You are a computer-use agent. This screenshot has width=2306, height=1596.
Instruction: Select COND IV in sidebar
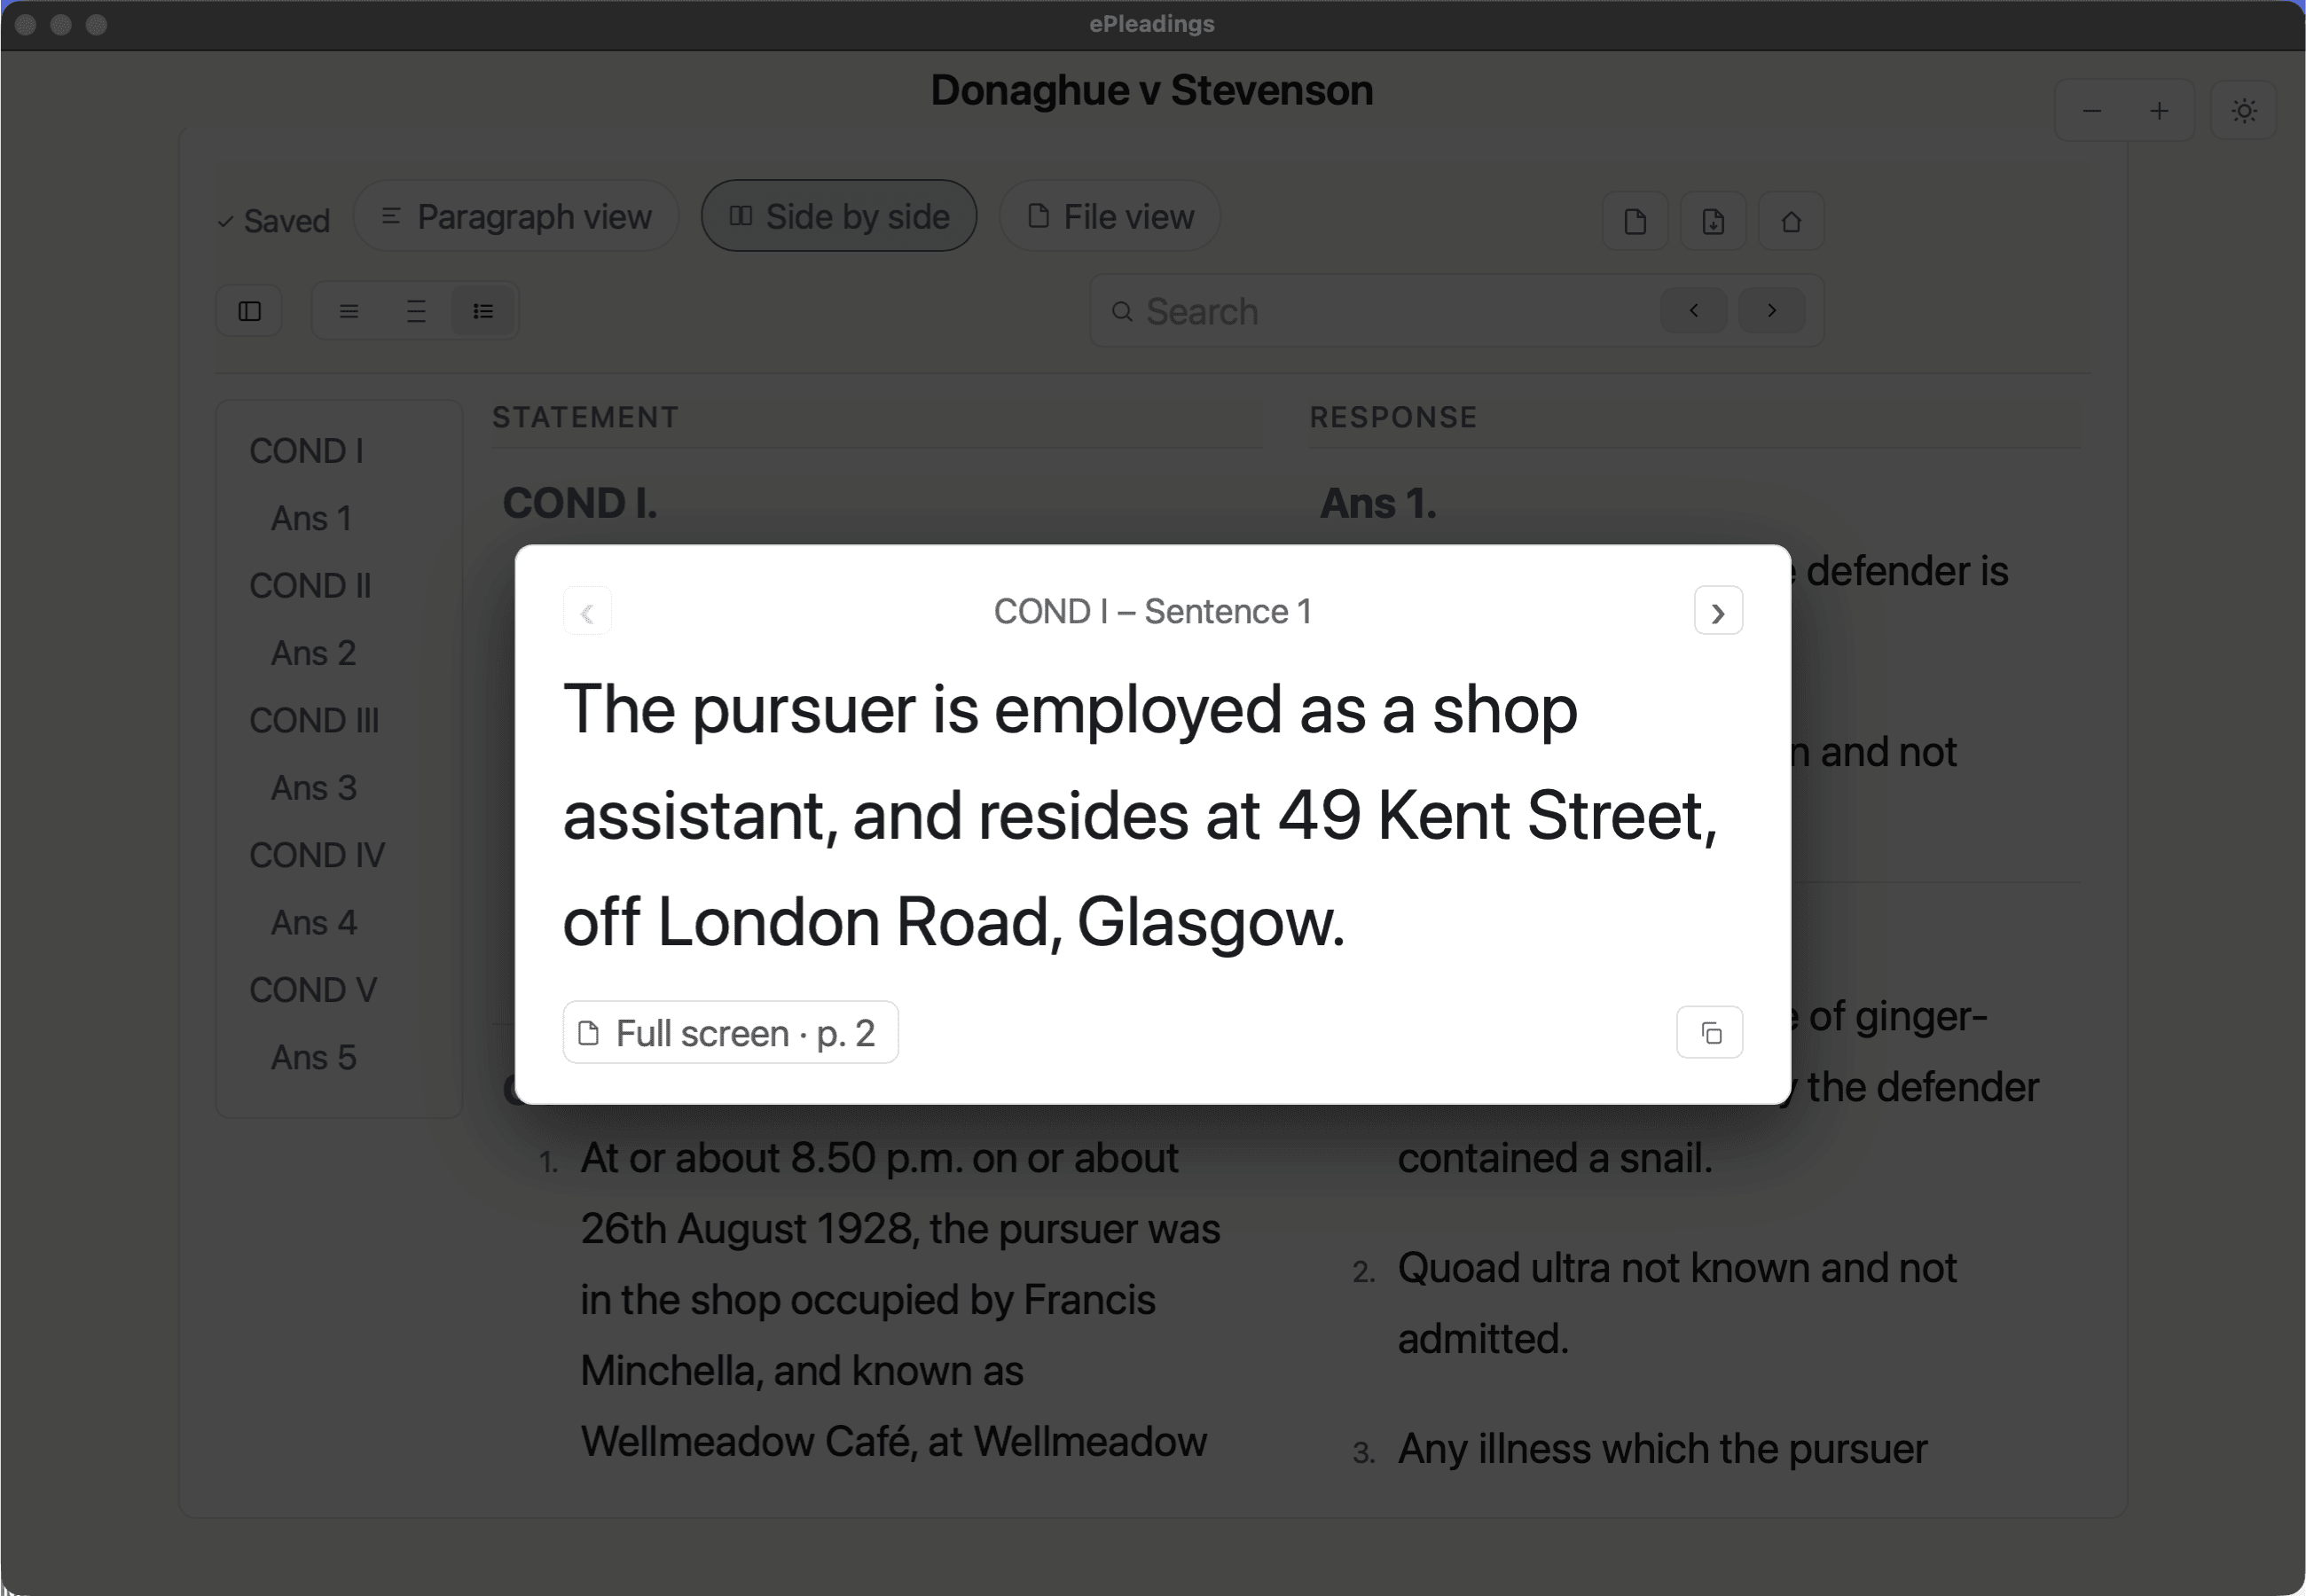point(317,855)
